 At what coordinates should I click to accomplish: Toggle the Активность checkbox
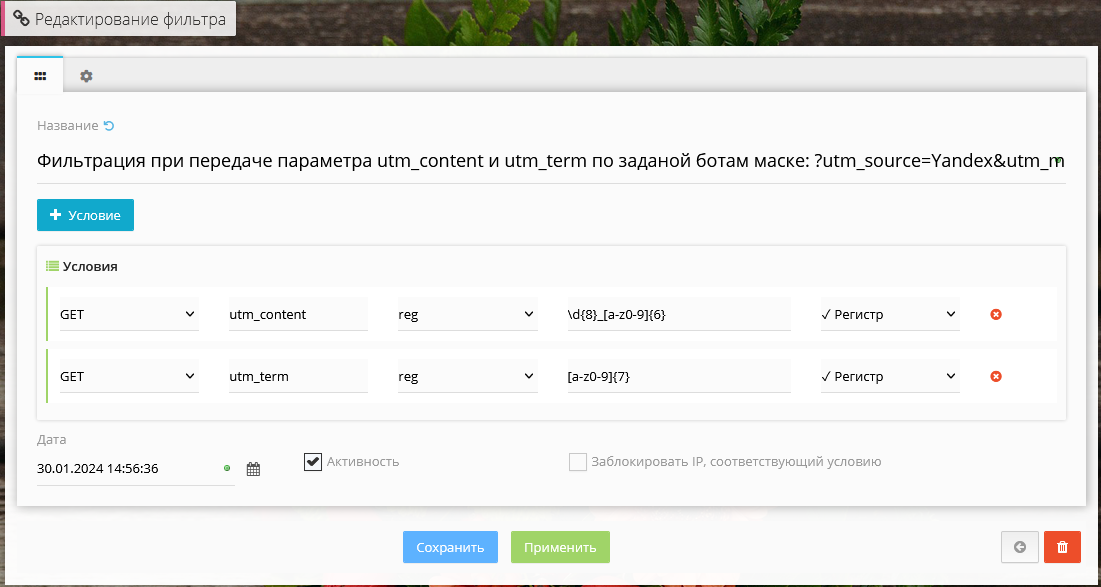point(313,461)
